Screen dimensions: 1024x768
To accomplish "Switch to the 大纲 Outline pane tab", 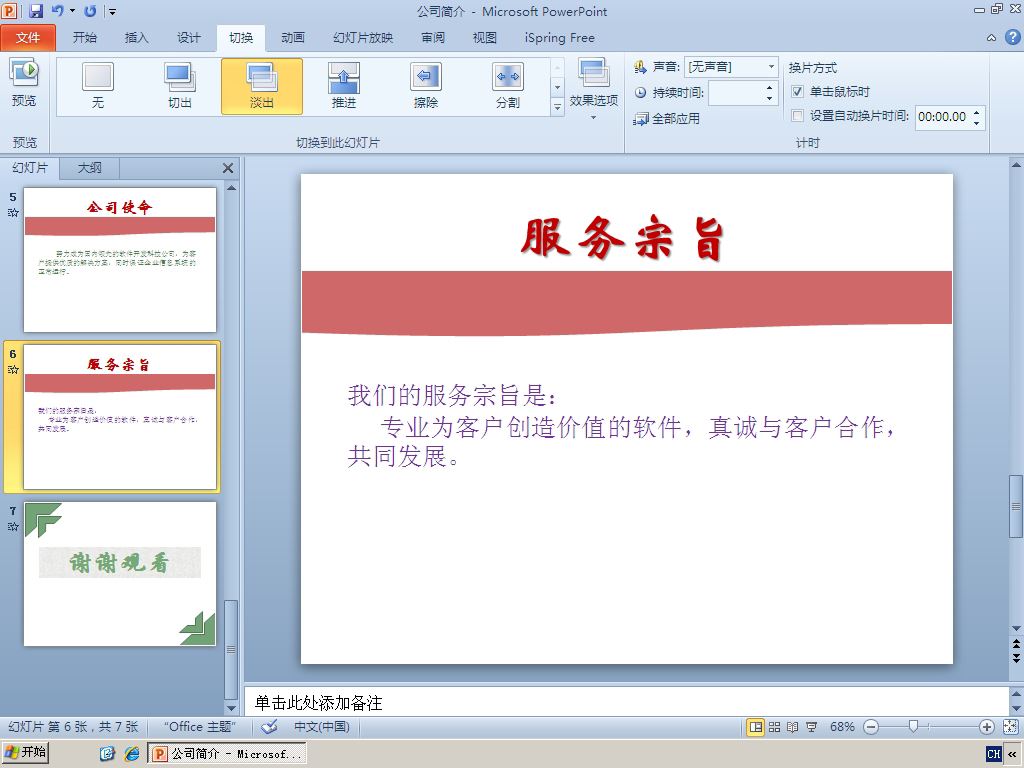I will coord(89,168).
